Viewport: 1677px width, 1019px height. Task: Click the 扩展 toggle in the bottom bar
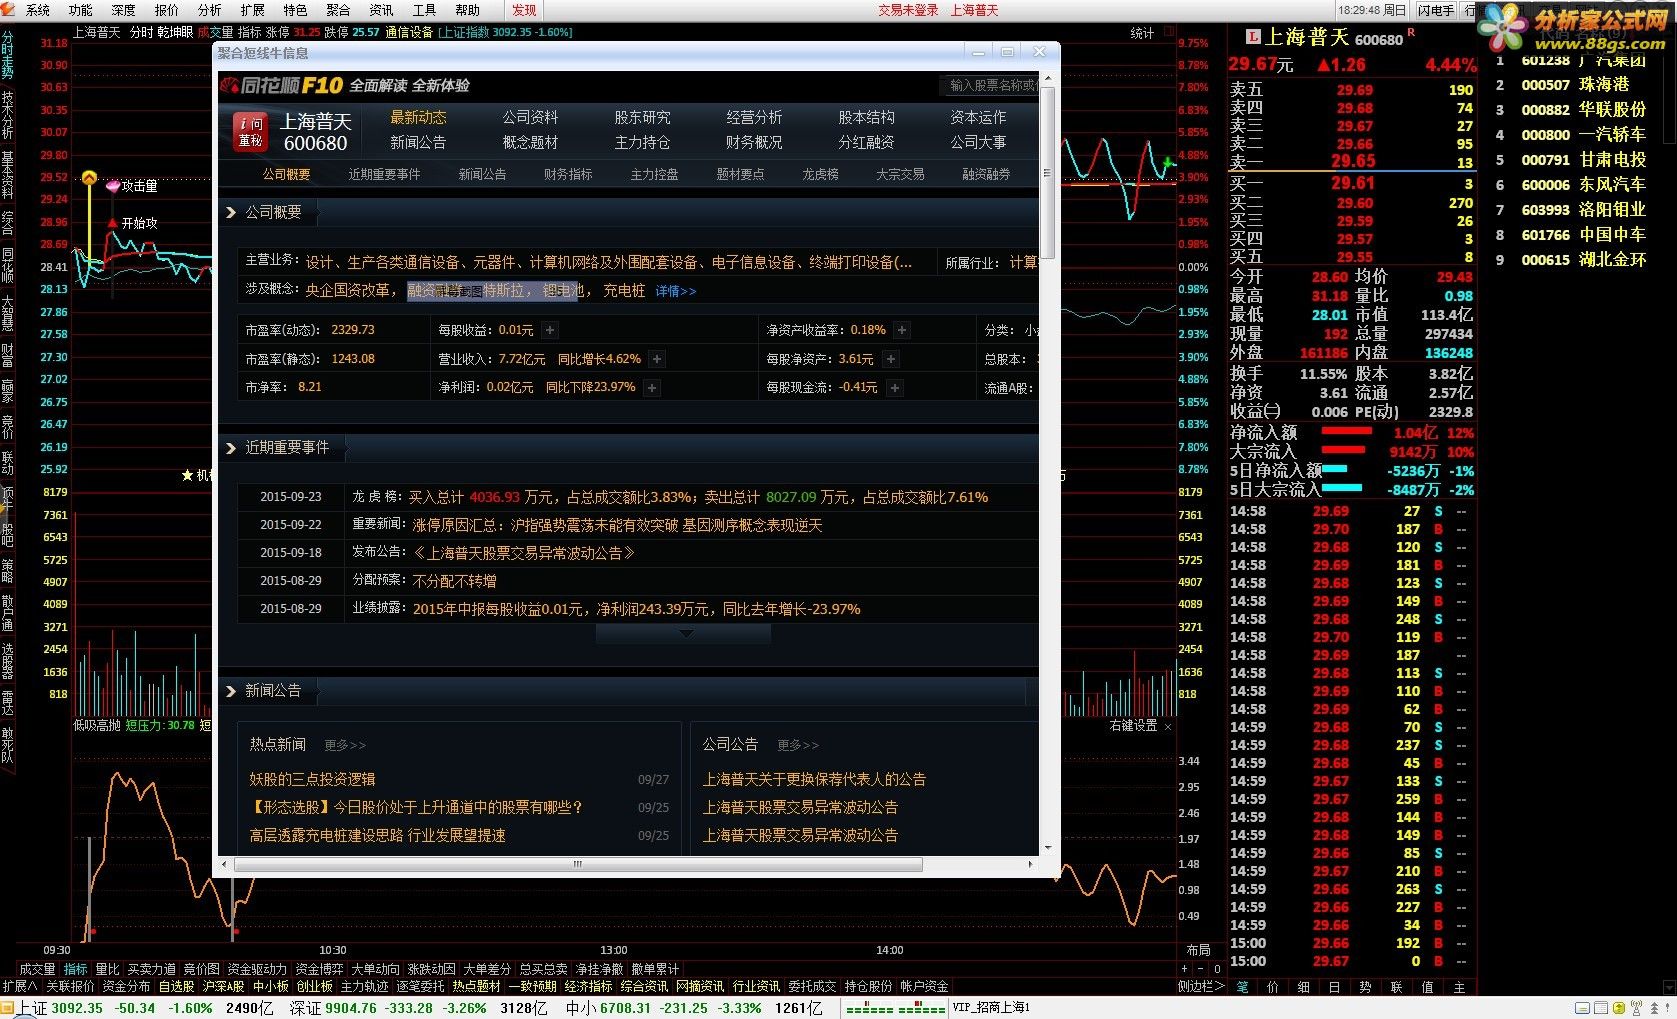(19, 986)
